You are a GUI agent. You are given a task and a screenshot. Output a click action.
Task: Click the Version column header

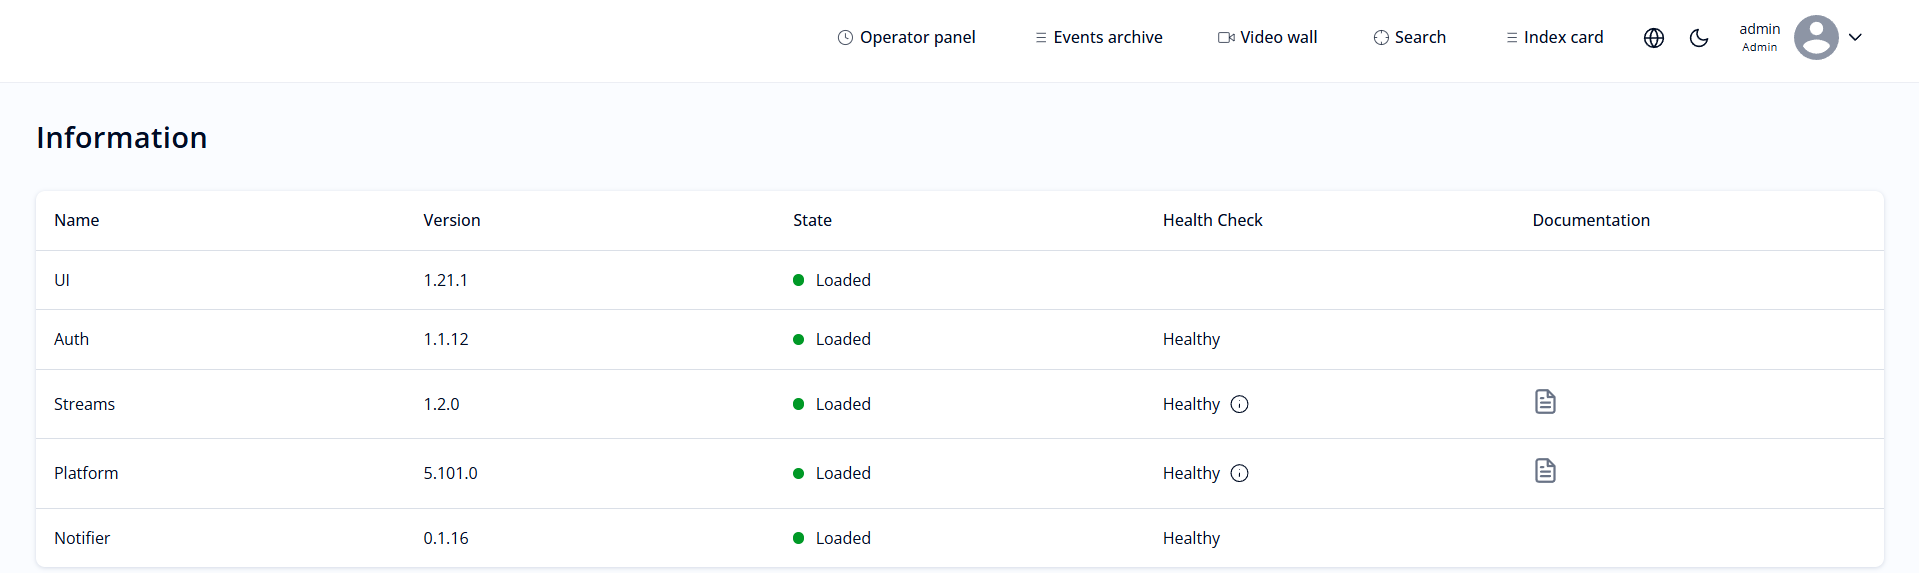451,220
